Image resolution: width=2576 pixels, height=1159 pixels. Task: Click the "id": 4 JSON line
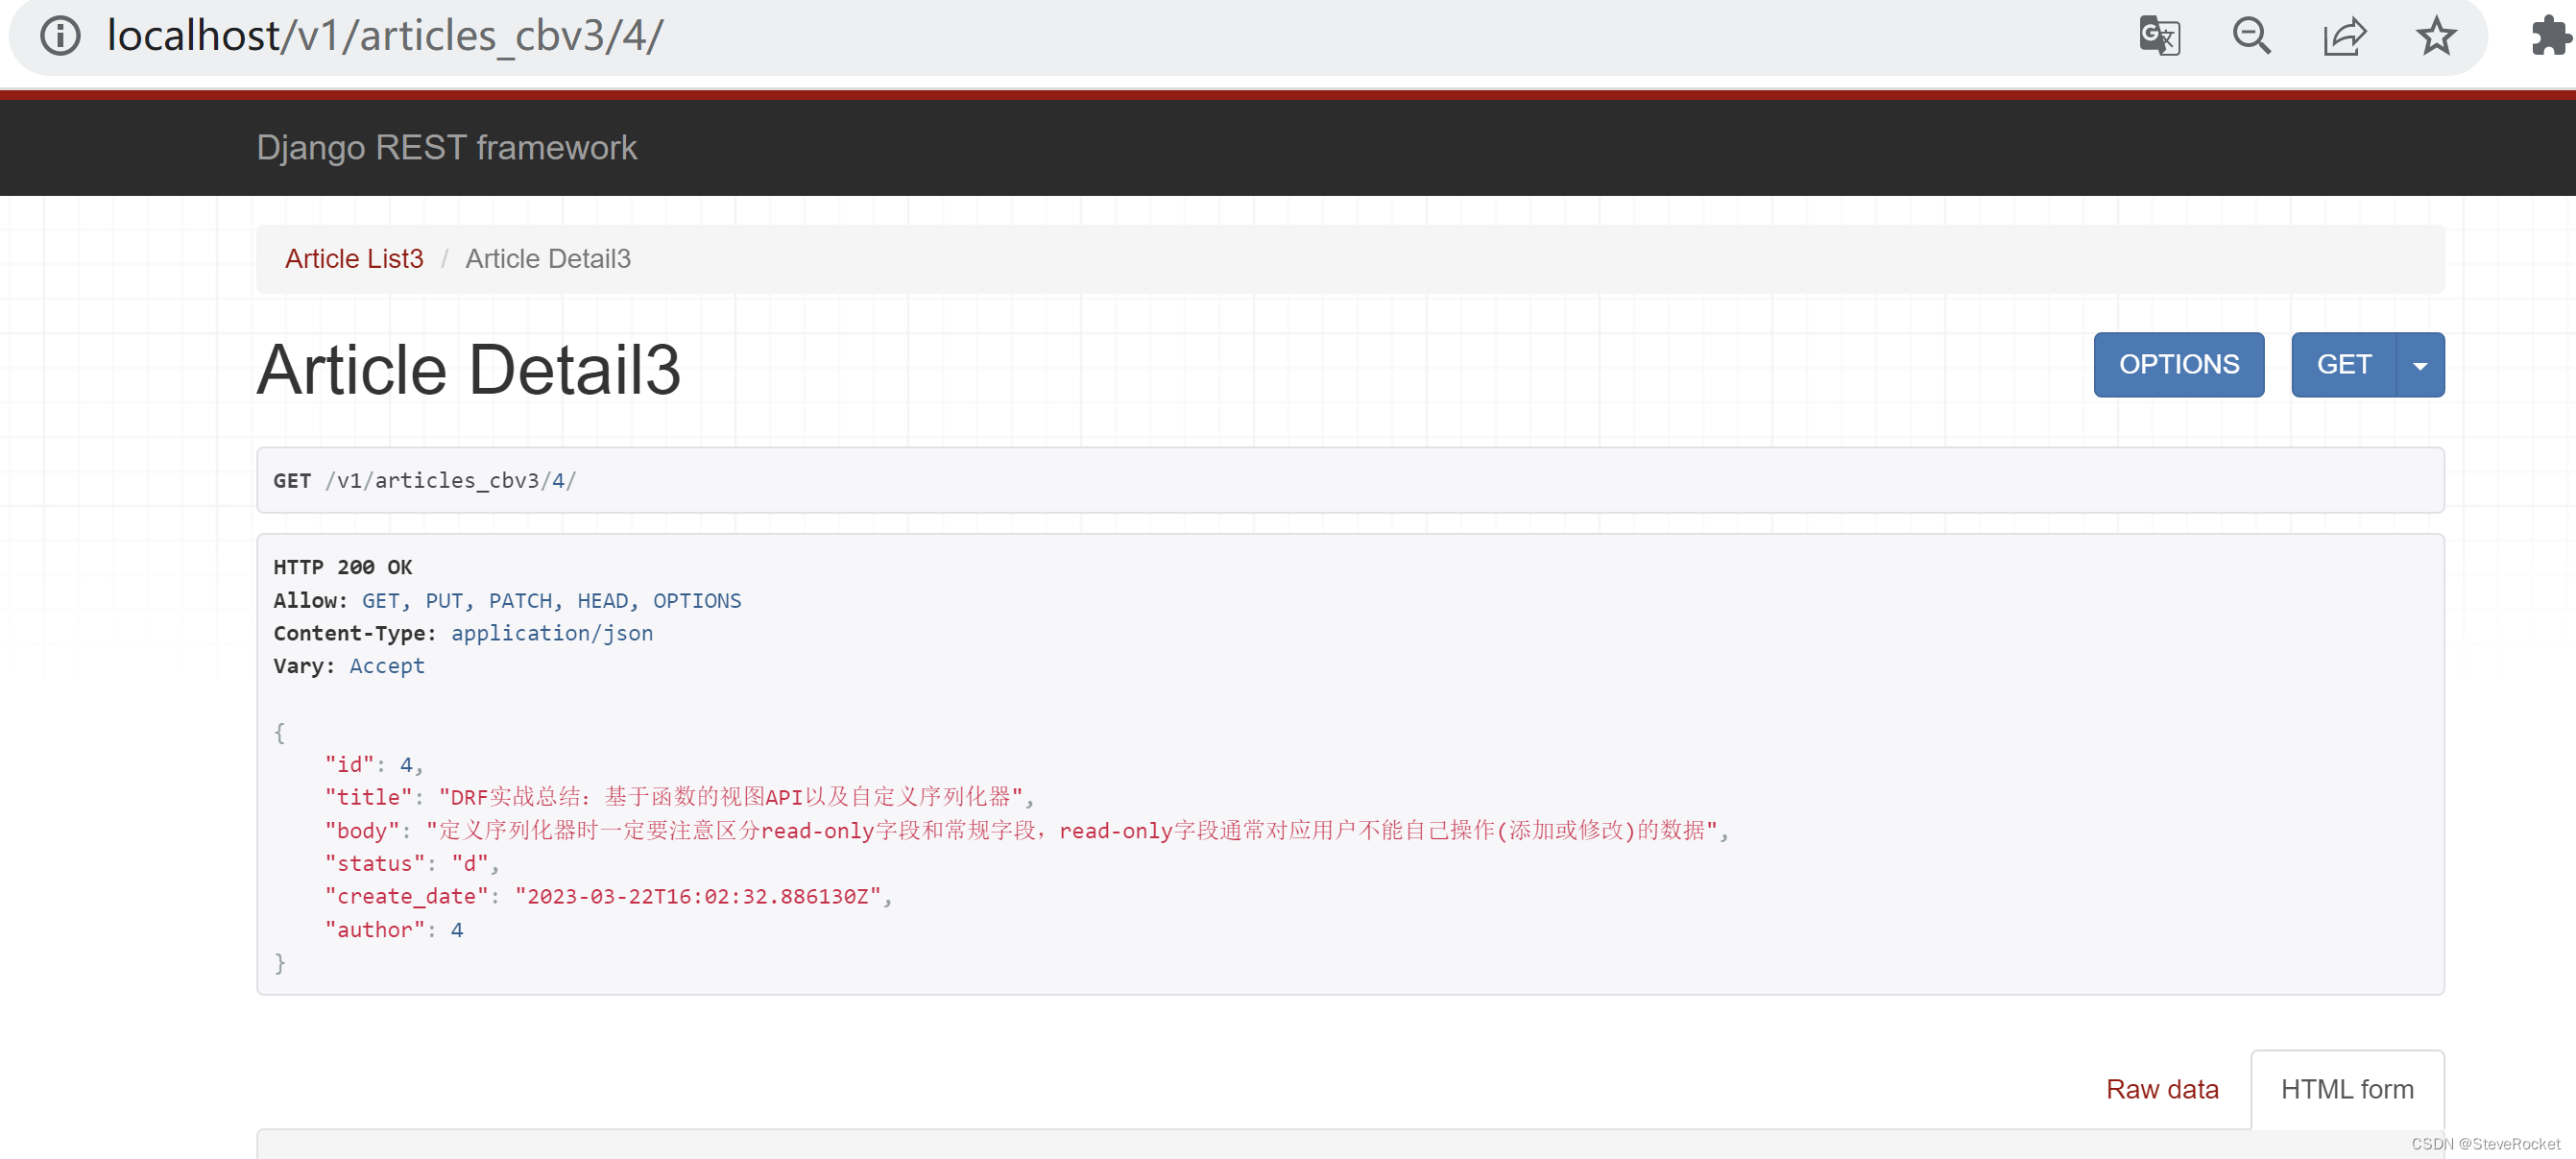coord(374,765)
